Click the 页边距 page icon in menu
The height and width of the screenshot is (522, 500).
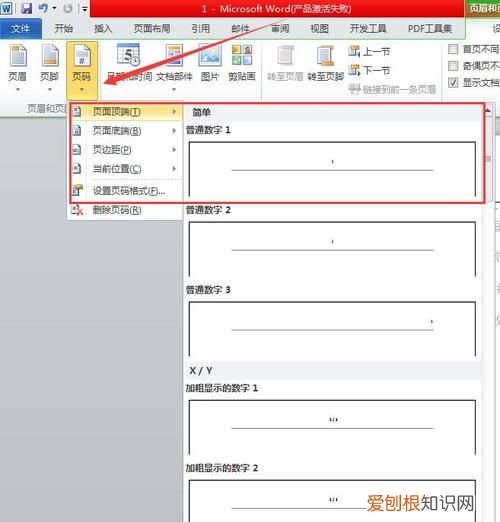[77, 149]
